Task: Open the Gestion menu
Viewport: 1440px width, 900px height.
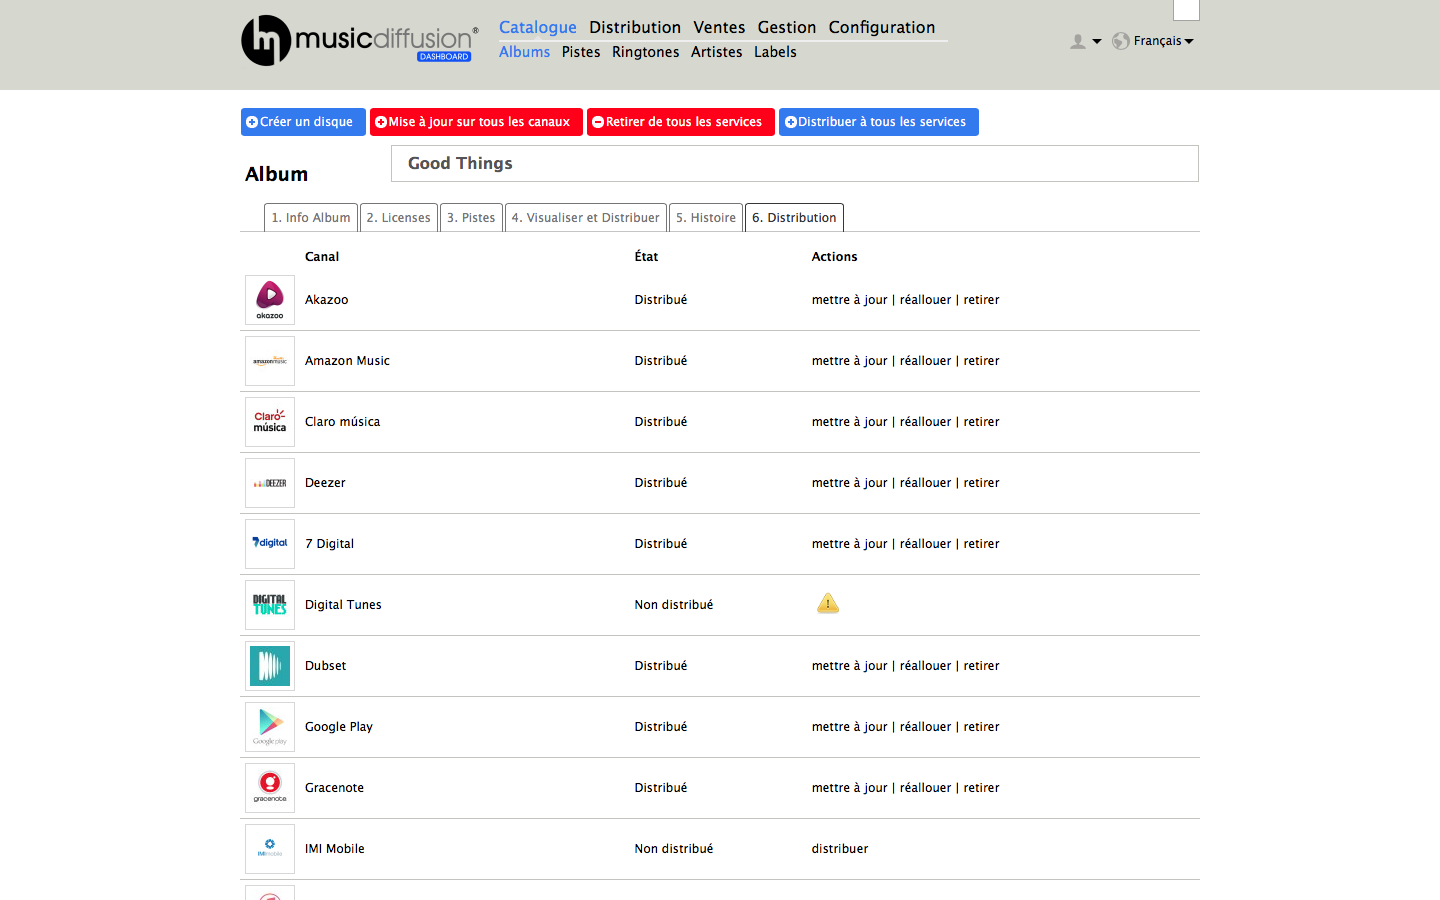Action: [787, 27]
